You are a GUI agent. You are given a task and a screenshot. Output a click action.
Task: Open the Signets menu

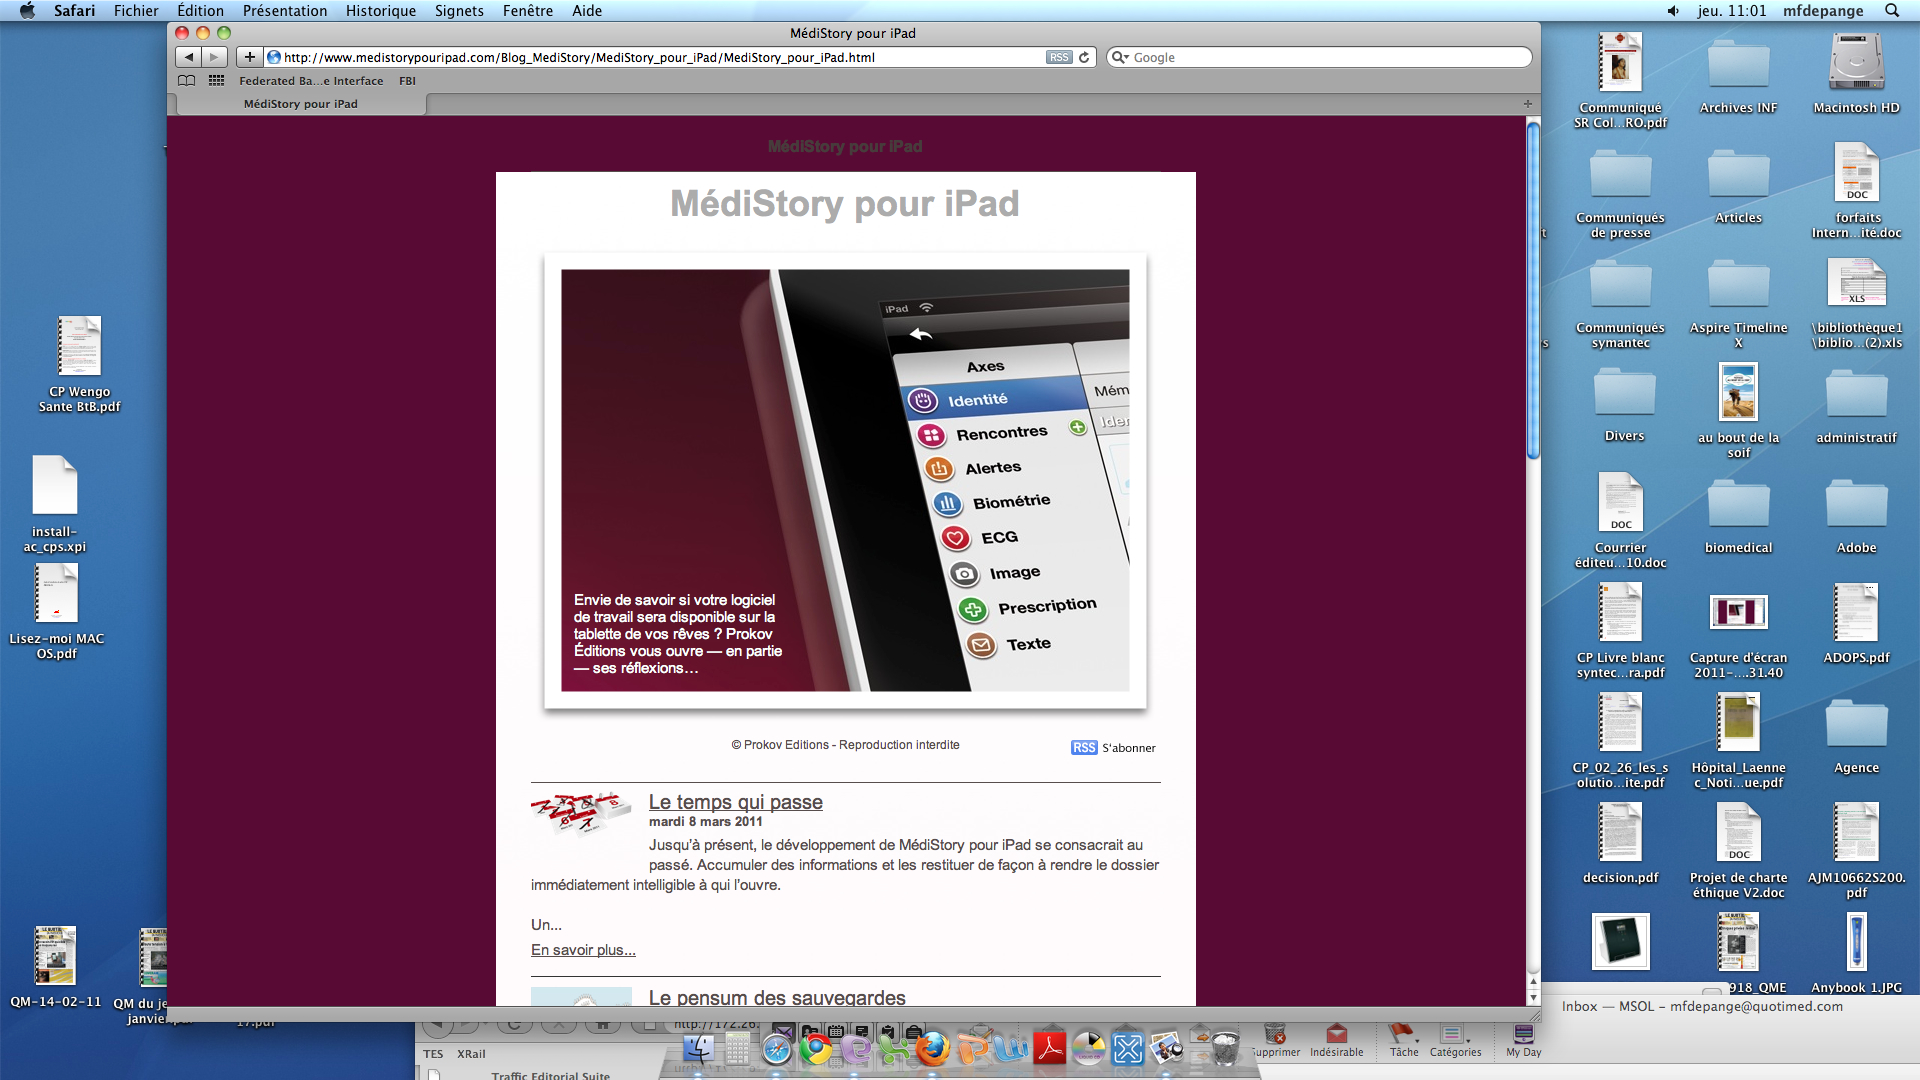[x=459, y=10]
